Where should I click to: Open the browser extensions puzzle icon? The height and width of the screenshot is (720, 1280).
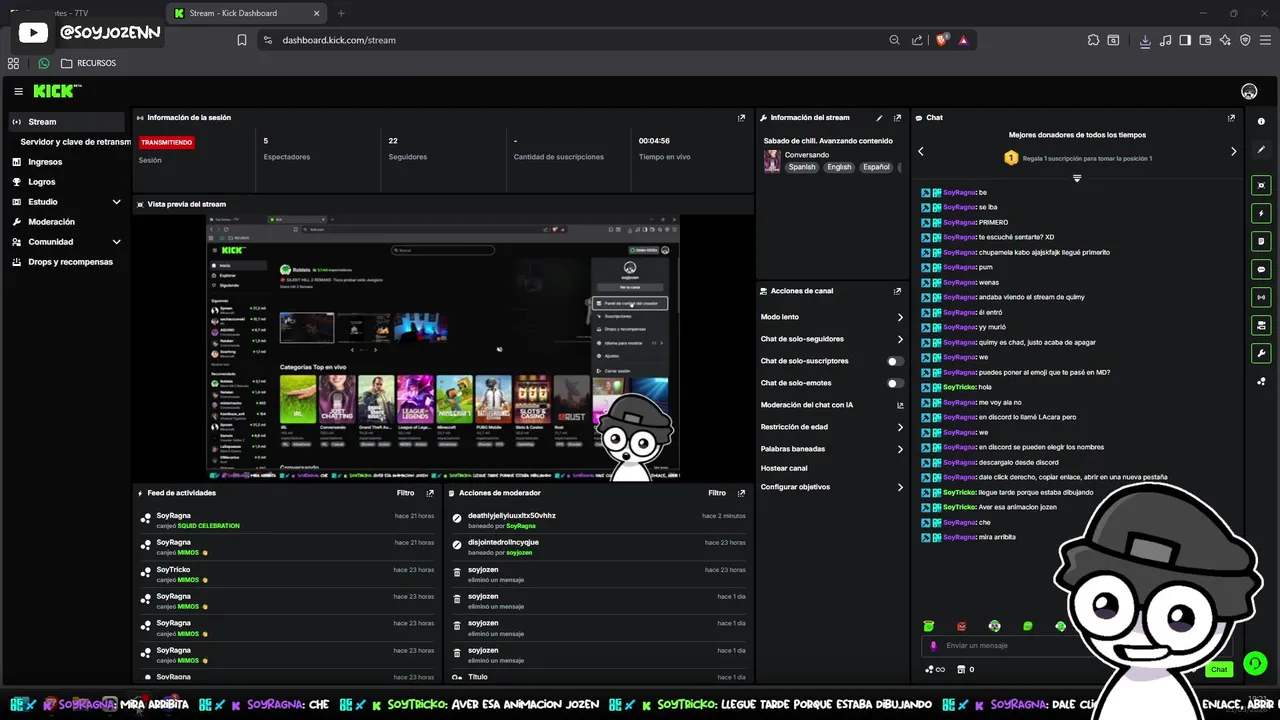pos(1093,40)
